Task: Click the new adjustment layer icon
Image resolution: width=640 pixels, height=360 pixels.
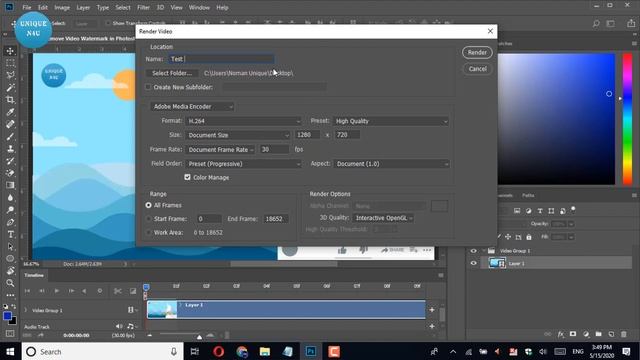Action: point(586,334)
